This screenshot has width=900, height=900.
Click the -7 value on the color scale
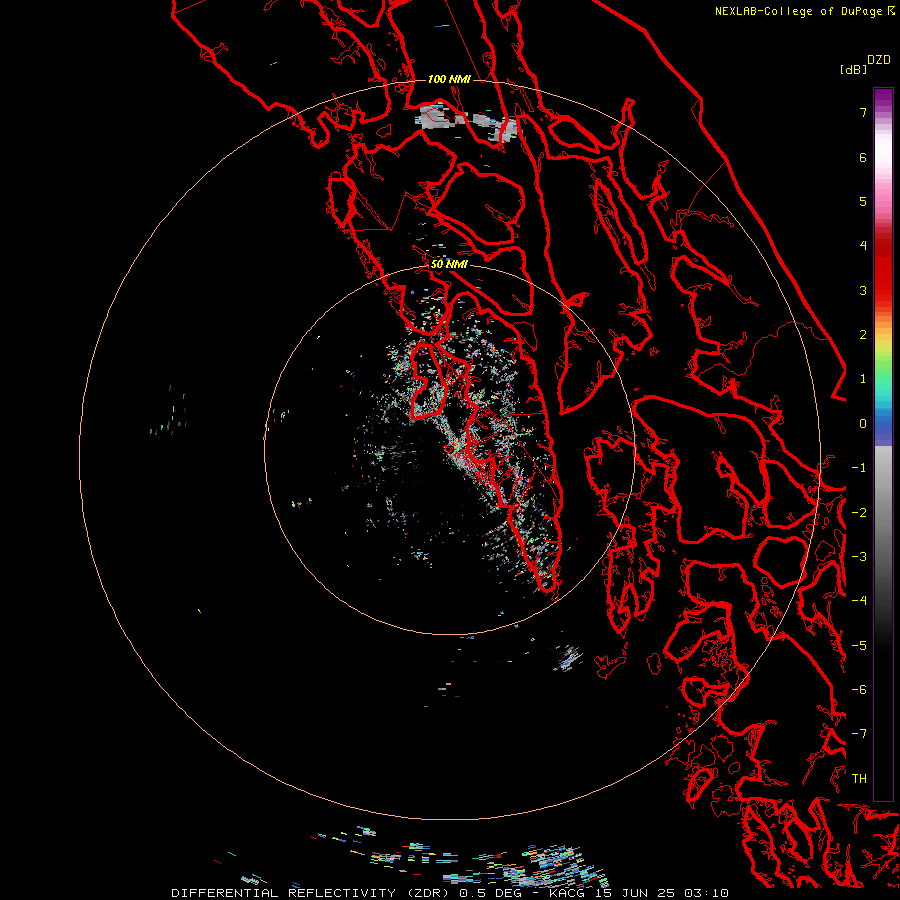(x=859, y=734)
